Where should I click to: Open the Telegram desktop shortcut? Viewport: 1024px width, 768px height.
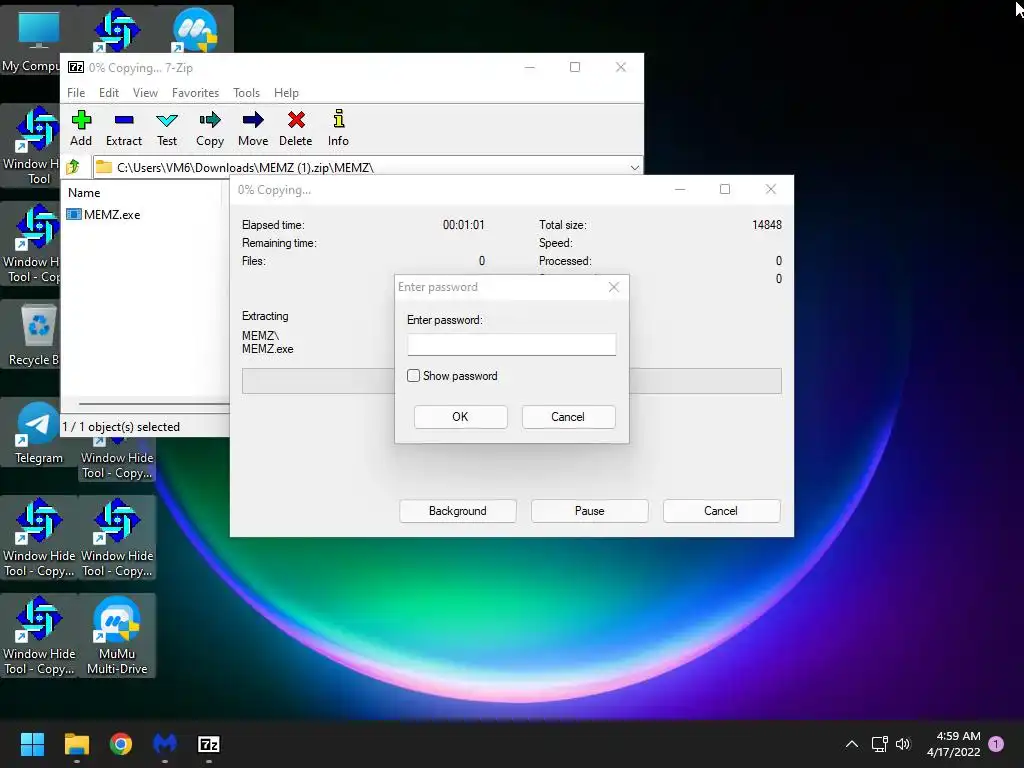39,434
